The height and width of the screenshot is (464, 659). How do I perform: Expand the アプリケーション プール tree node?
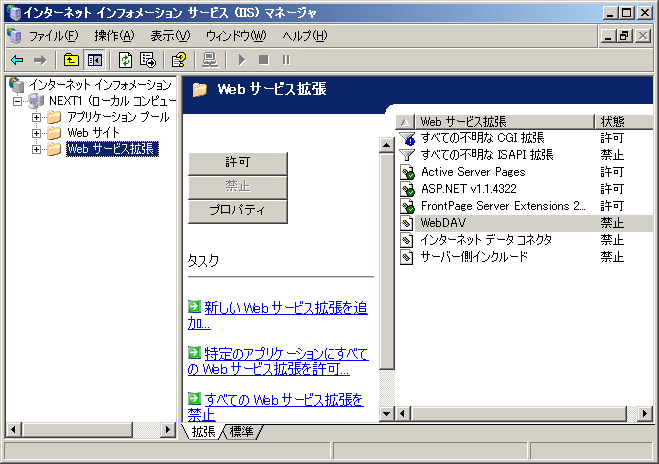36,117
